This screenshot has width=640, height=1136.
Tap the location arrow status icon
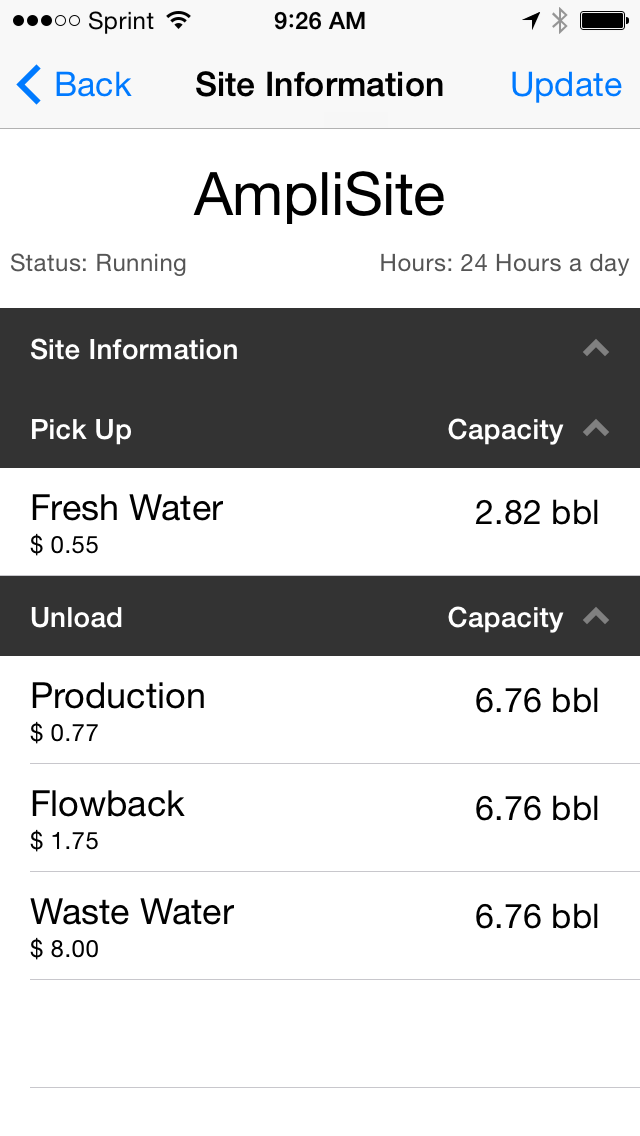click(531, 21)
